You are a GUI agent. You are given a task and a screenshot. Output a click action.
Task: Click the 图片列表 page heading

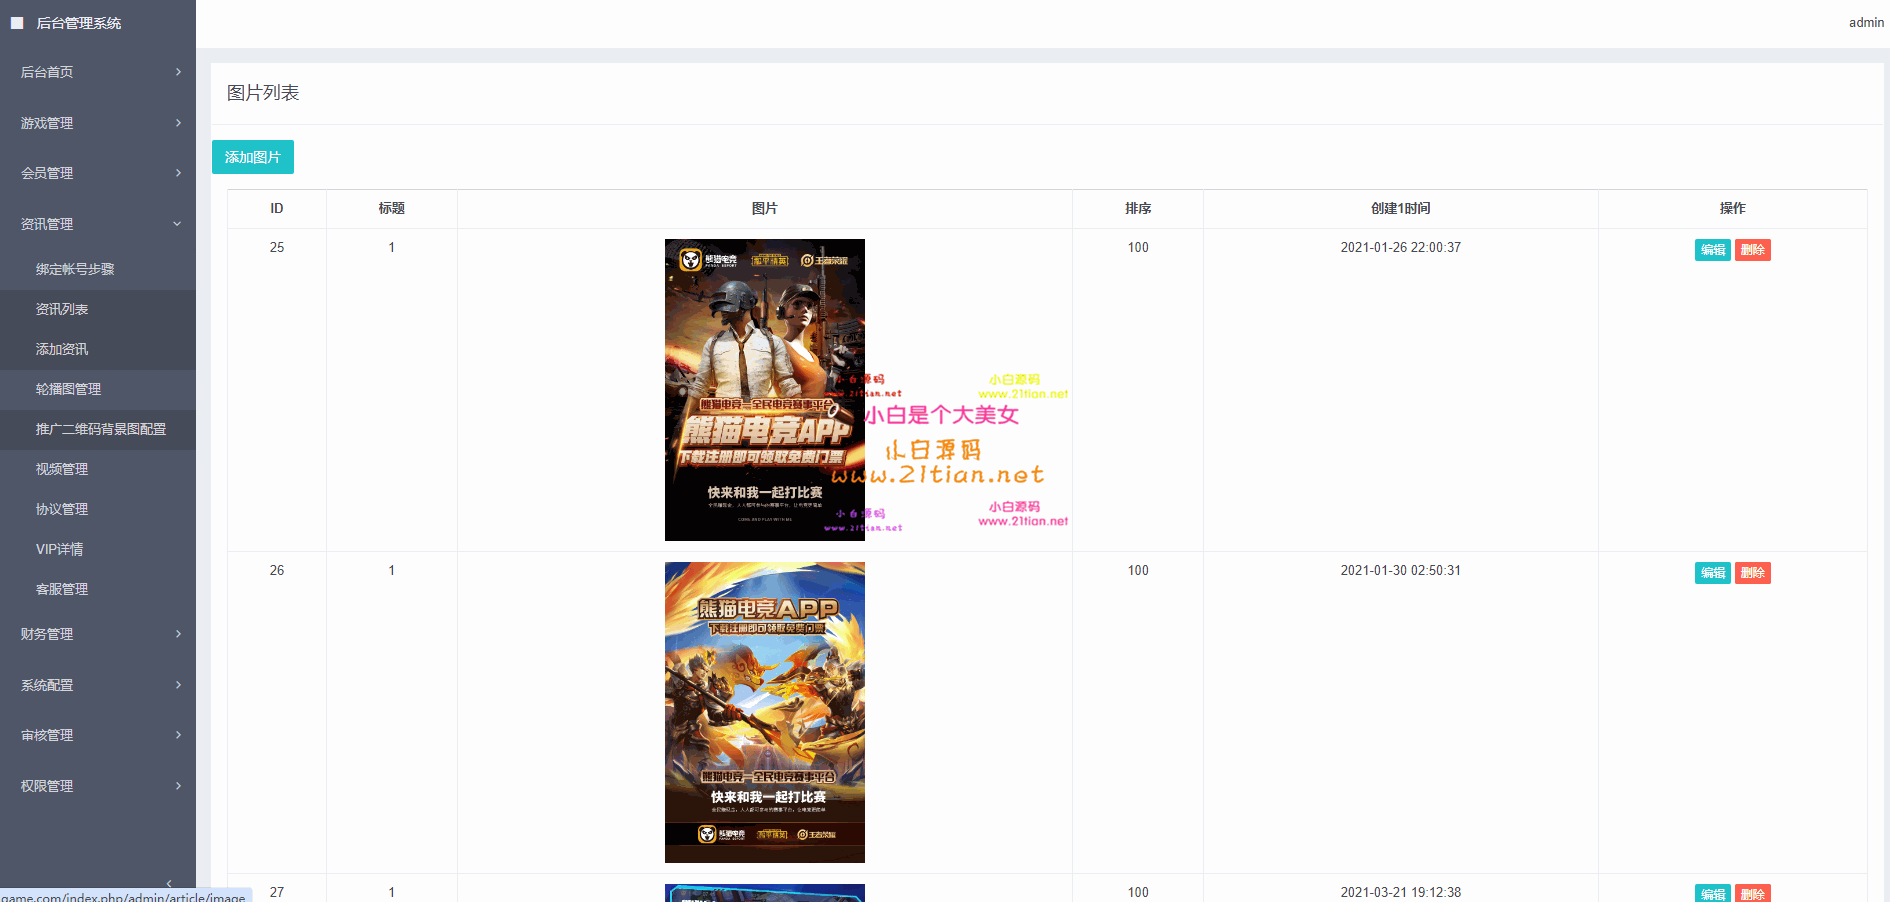(263, 93)
